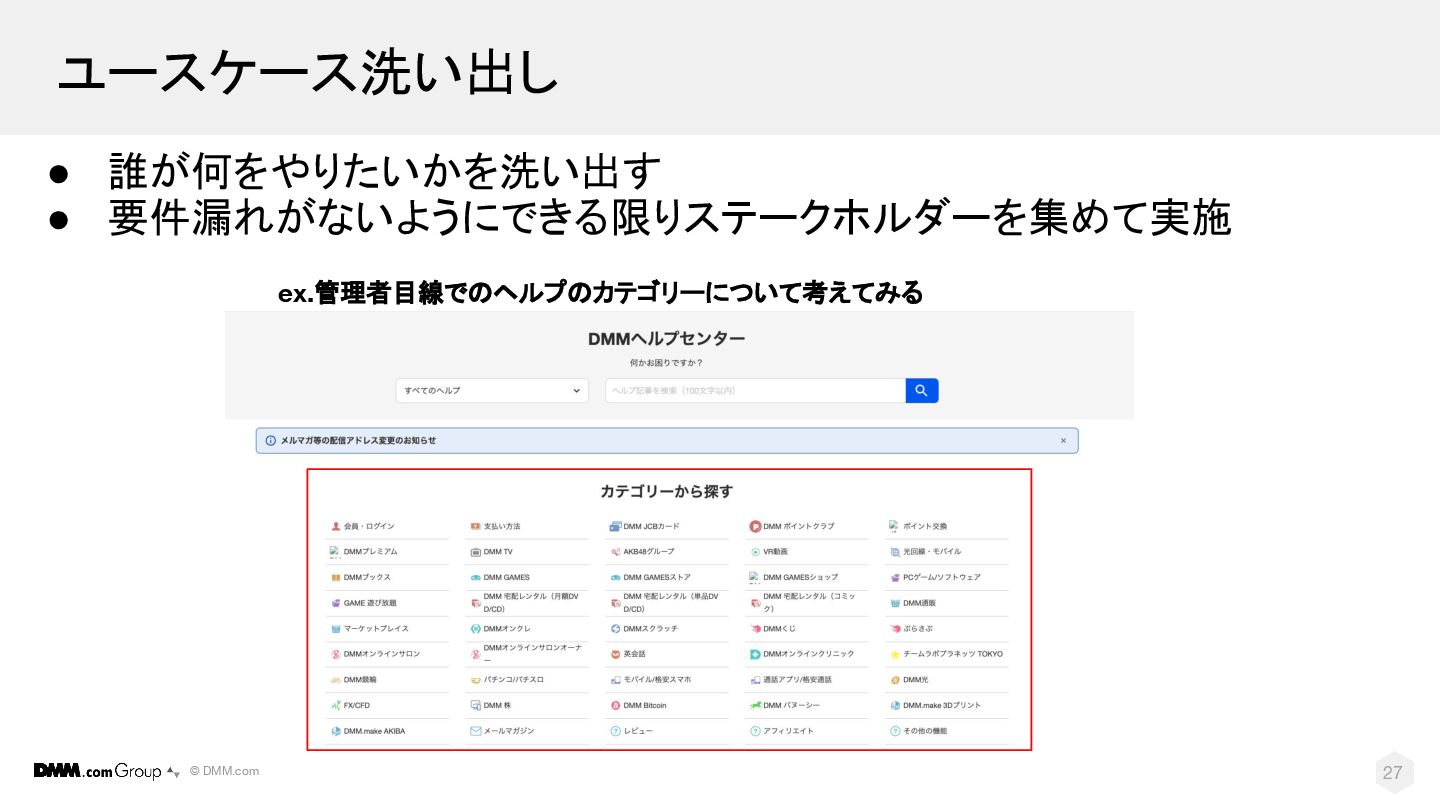
Task: Open the DMM.make 3Dプリント link
Action: [942, 705]
